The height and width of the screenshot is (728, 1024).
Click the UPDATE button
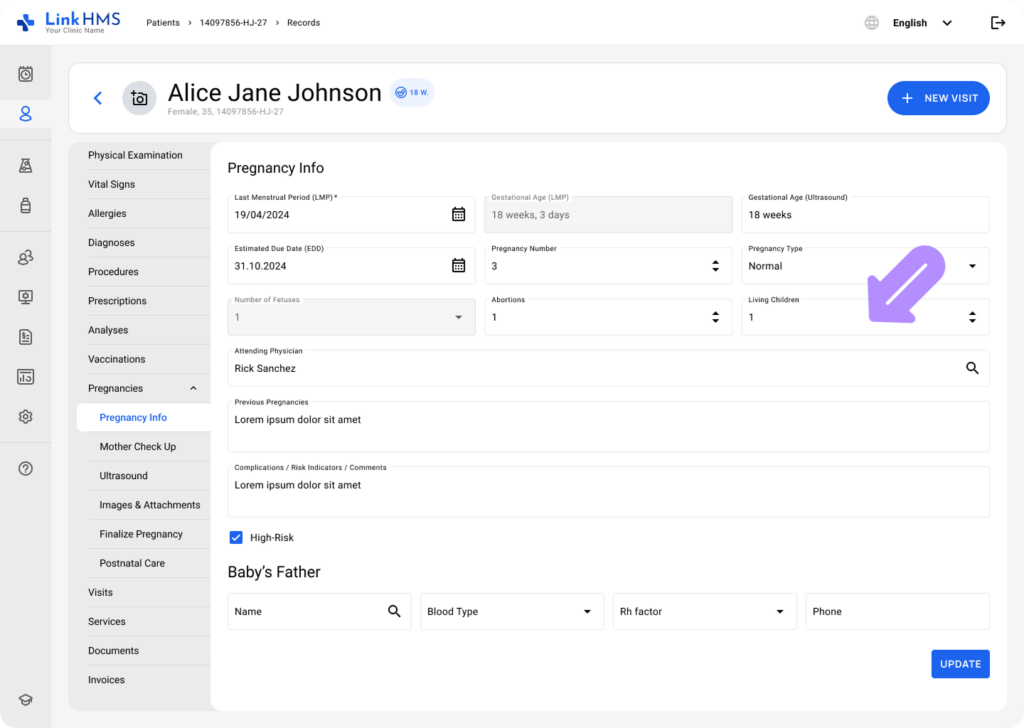point(960,664)
